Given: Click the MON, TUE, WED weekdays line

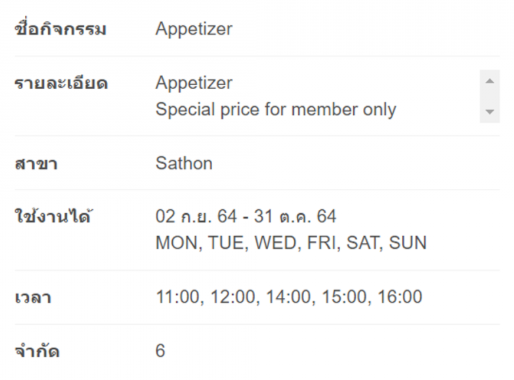Looking at the screenshot, I should click(x=291, y=243).
